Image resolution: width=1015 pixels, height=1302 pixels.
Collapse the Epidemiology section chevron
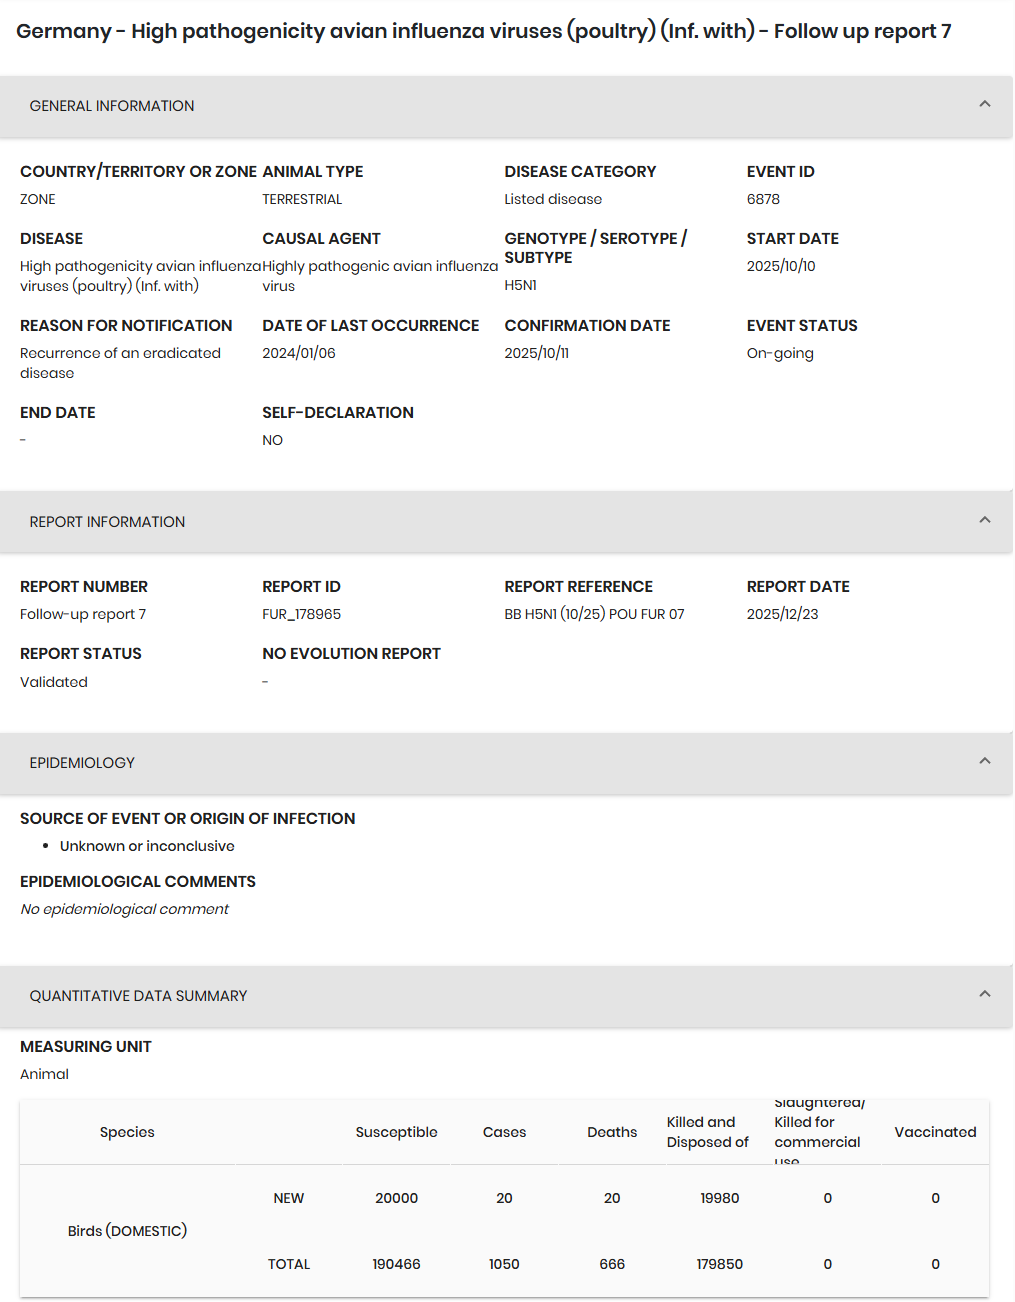pos(985,761)
